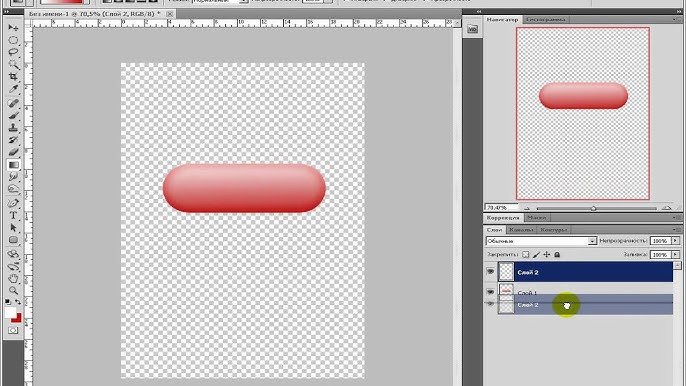Open the Mini Bridge dock icon

pos(472,29)
